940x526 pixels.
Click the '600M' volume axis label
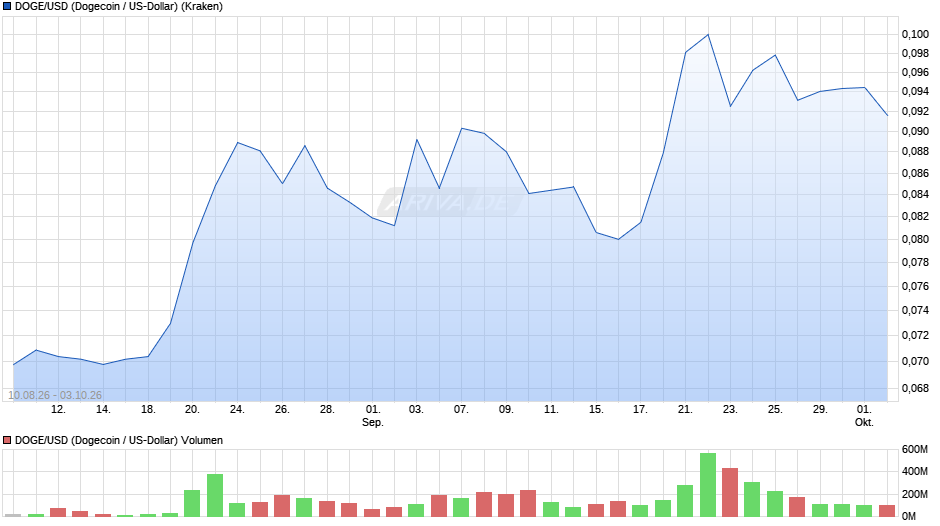[x=915, y=449]
